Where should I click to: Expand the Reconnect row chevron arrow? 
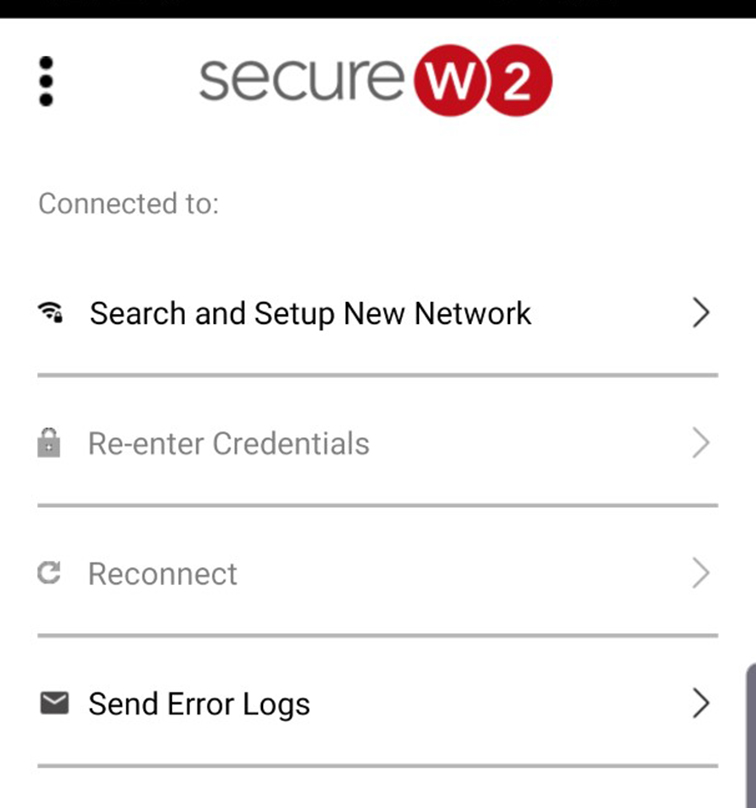(x=700, y=573)
